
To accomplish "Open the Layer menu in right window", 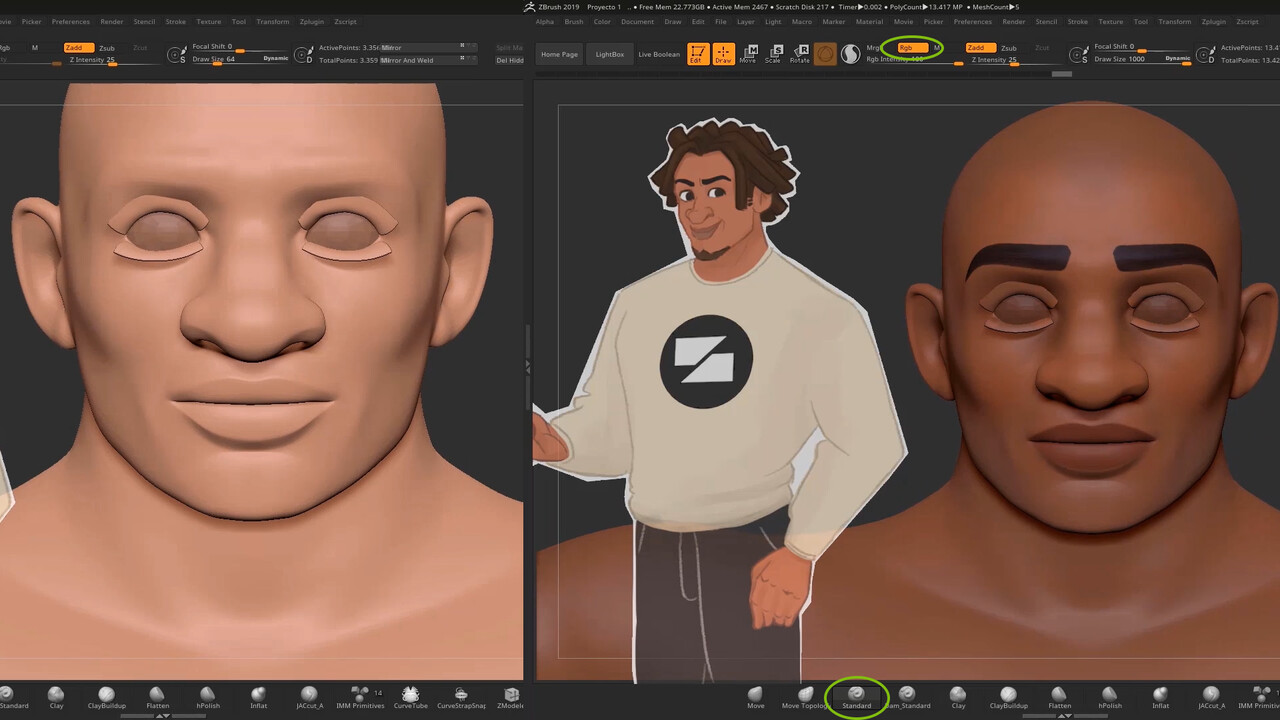I will [x=746, y=21].
